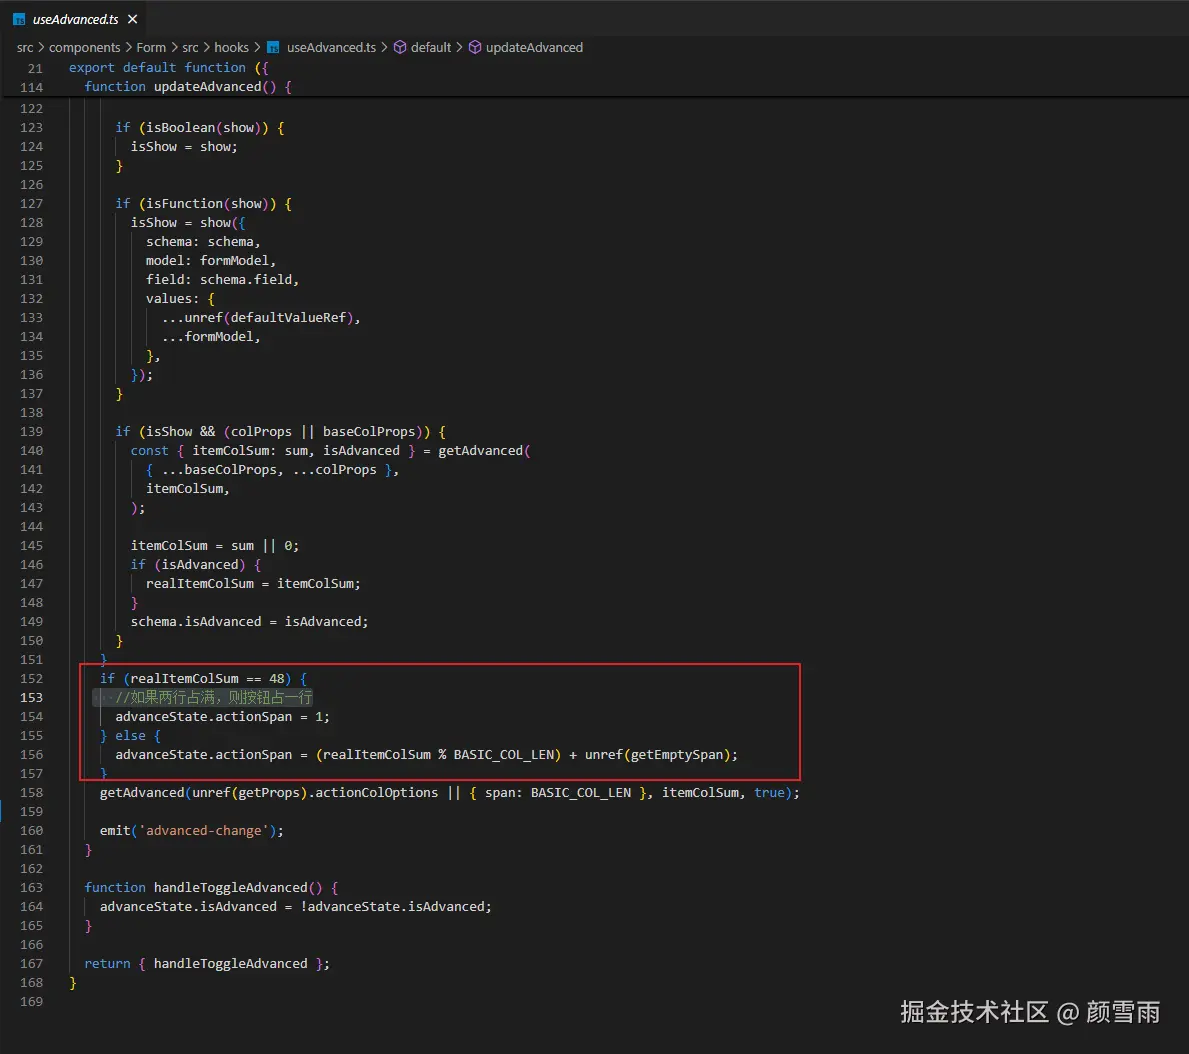
Task: Open 'Form' breadcrumb segment
Action: [x=151, y=48]
